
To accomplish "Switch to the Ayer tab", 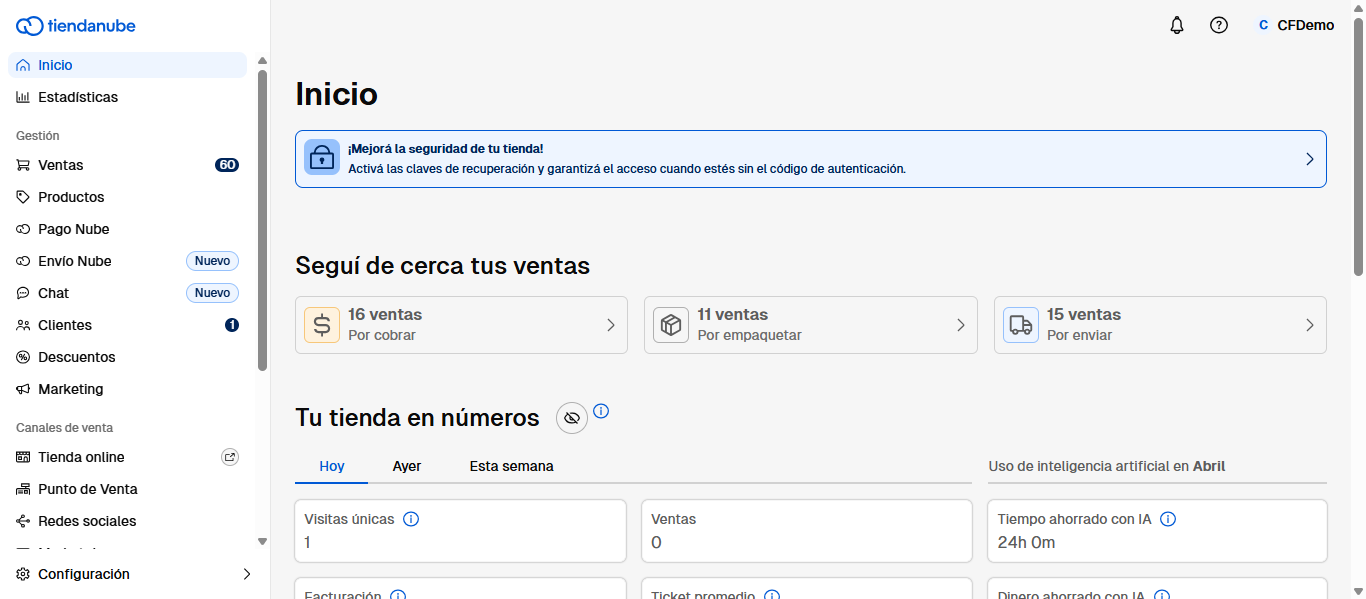I will (407, 466).
